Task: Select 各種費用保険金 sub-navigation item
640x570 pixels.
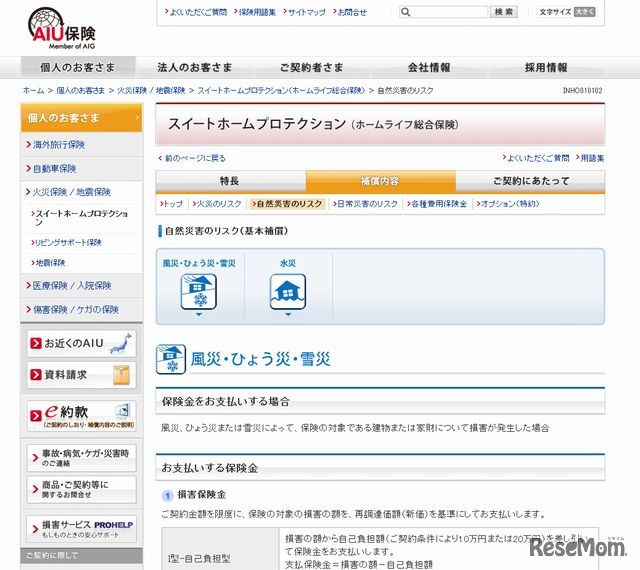Action: tap(437, 204)
